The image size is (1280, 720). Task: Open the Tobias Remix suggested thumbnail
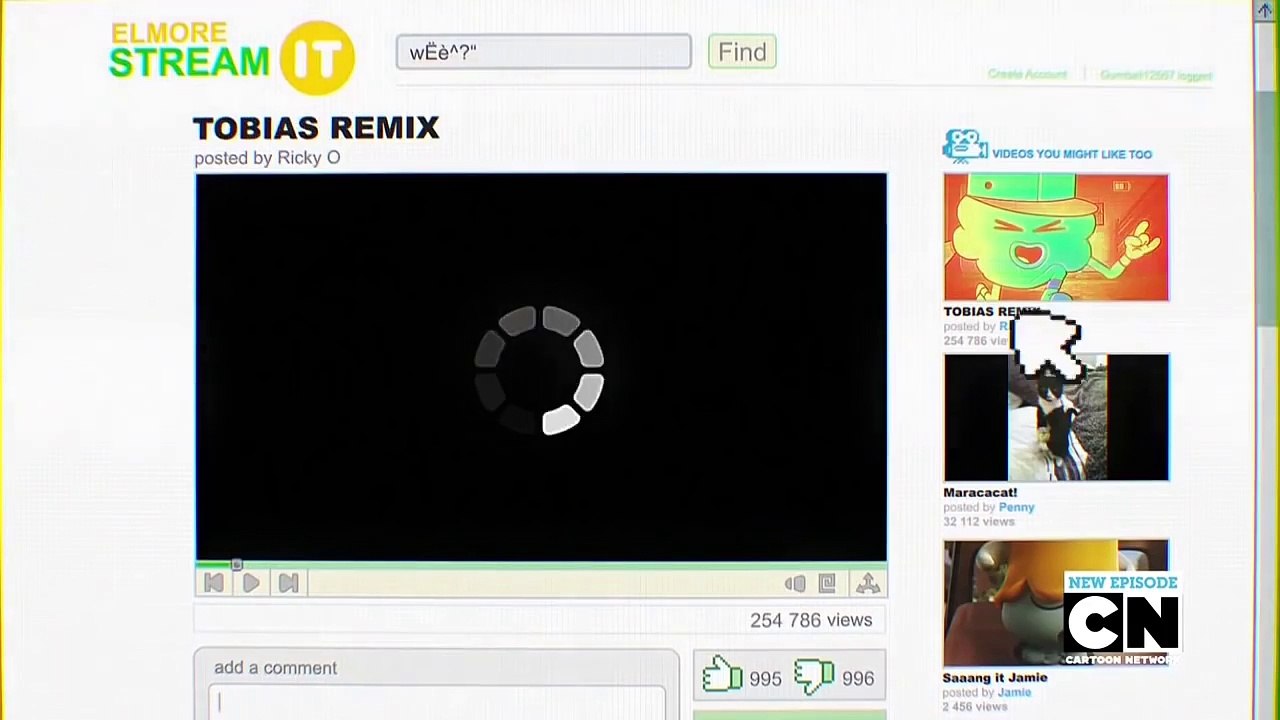pyautogui.click(x=1056, y=238)
